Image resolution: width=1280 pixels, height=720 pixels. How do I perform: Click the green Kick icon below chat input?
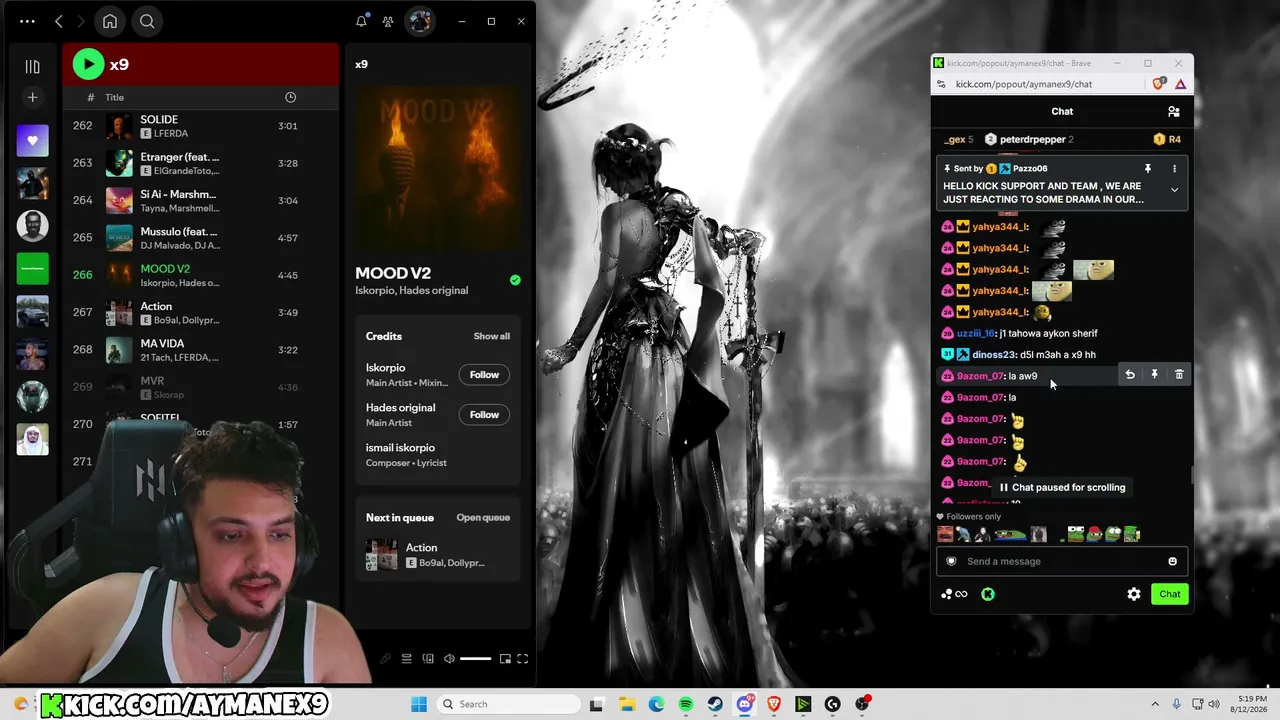[988, 594]
